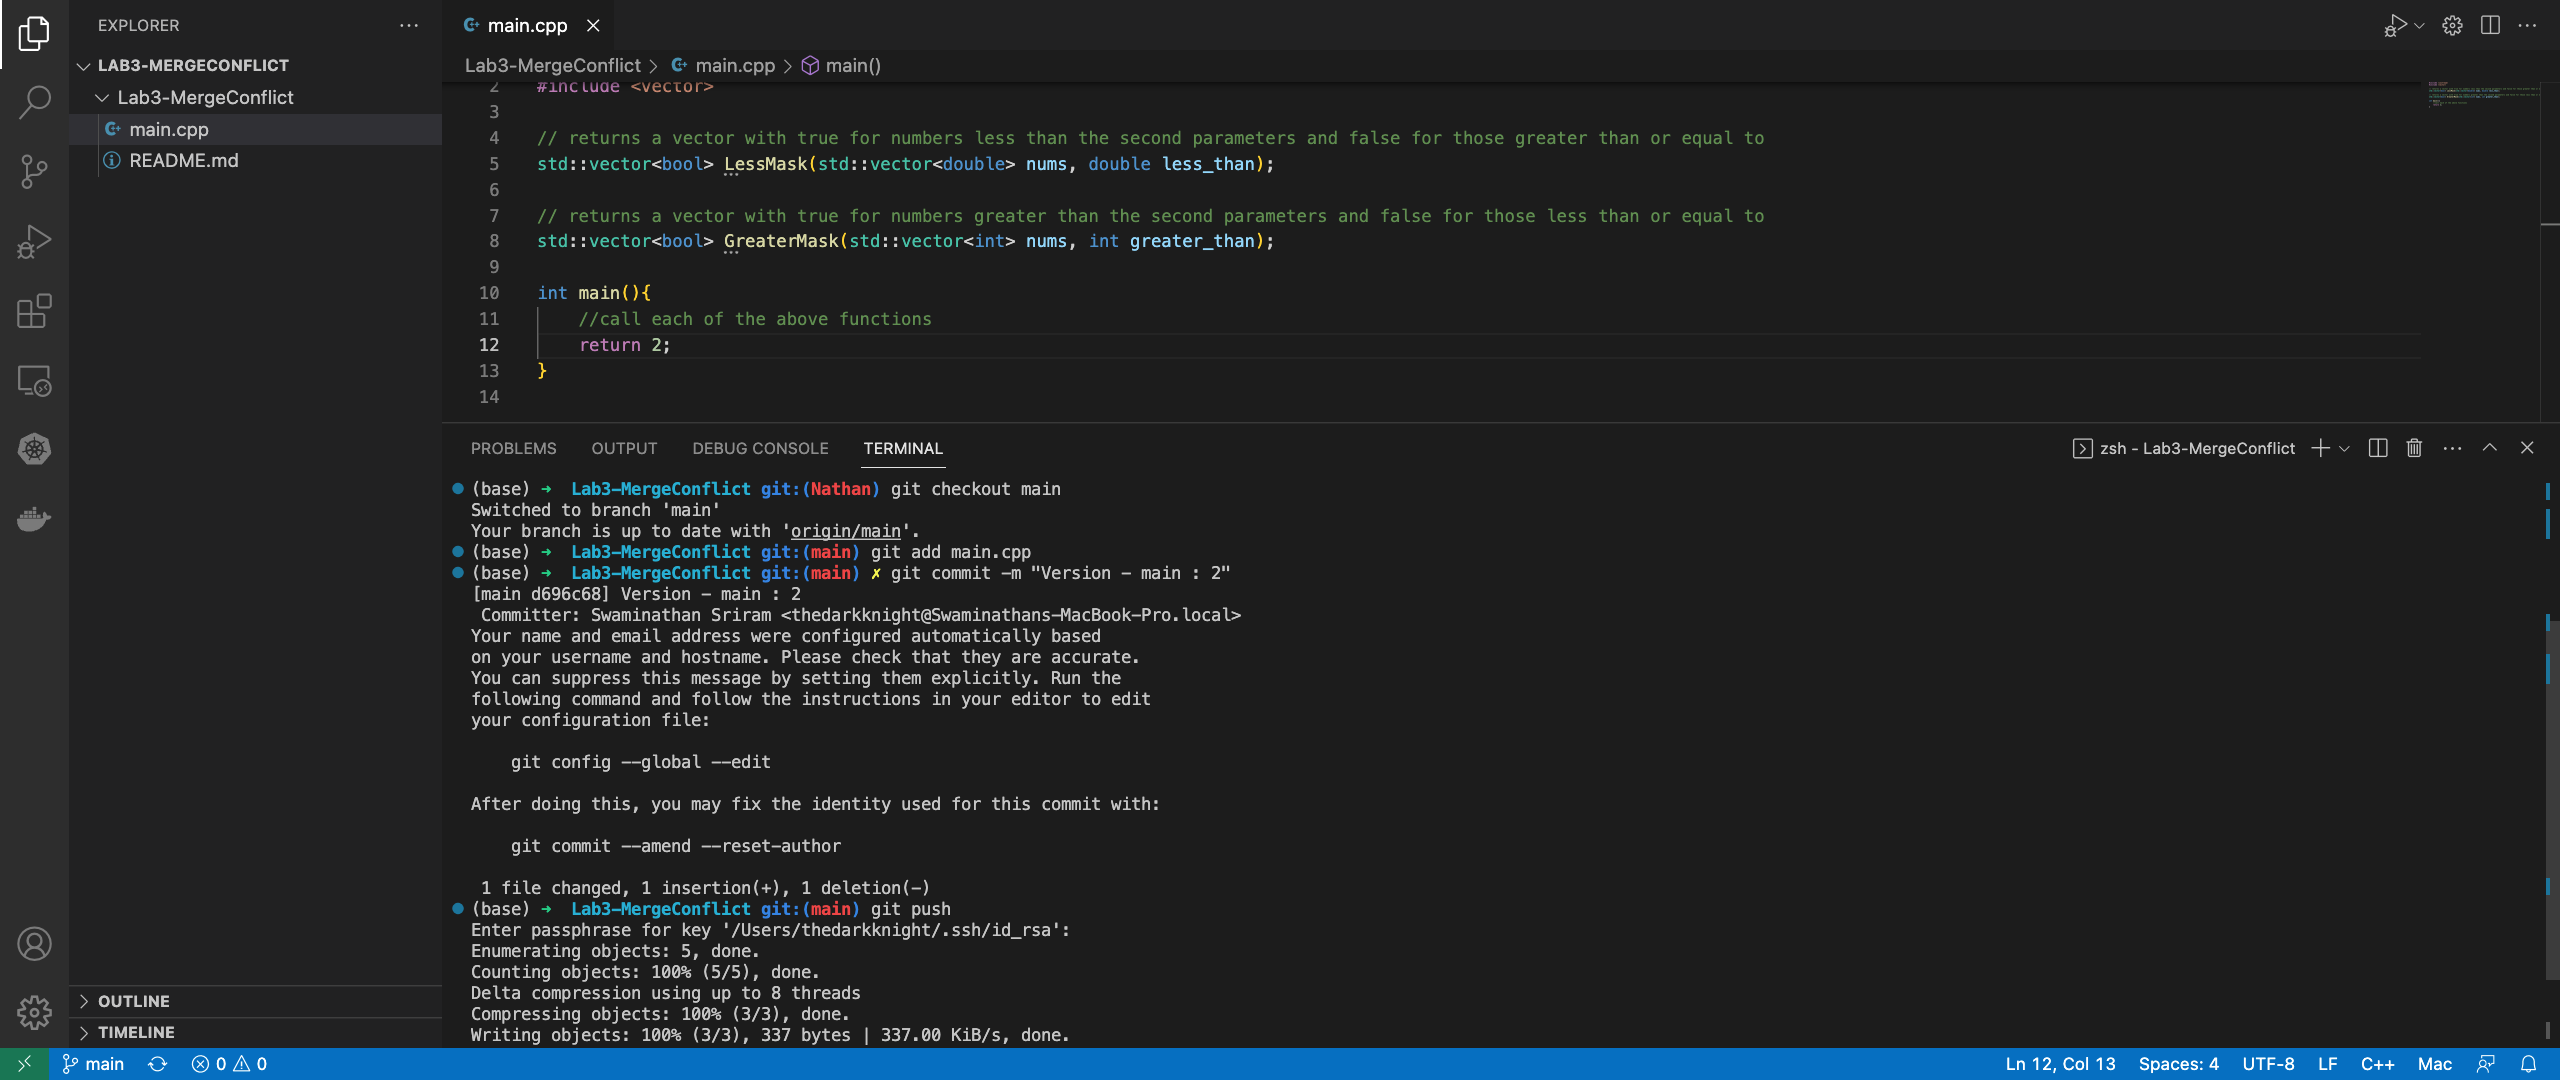Click the Explorer more actions ellipsis
2560x1080 pixels.
tap(409, 25)
